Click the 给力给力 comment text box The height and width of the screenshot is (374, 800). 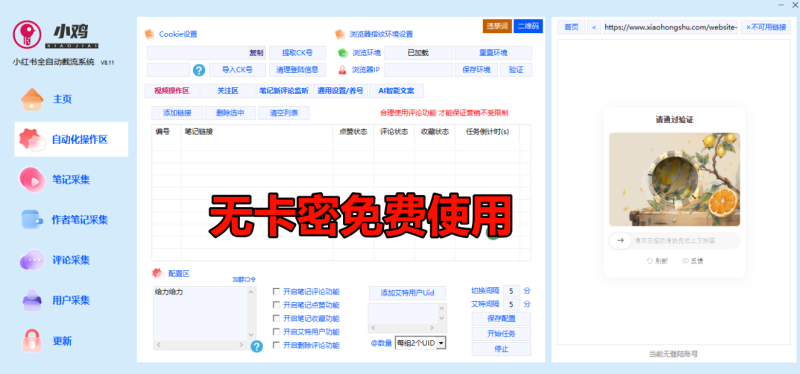coord(200,313)
